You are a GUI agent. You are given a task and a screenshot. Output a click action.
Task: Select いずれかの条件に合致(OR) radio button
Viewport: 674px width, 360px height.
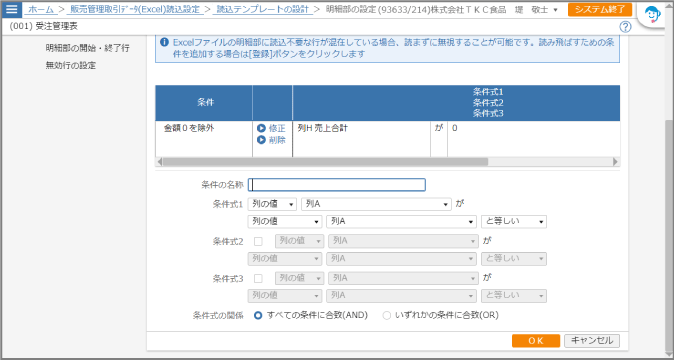(387, 315)
